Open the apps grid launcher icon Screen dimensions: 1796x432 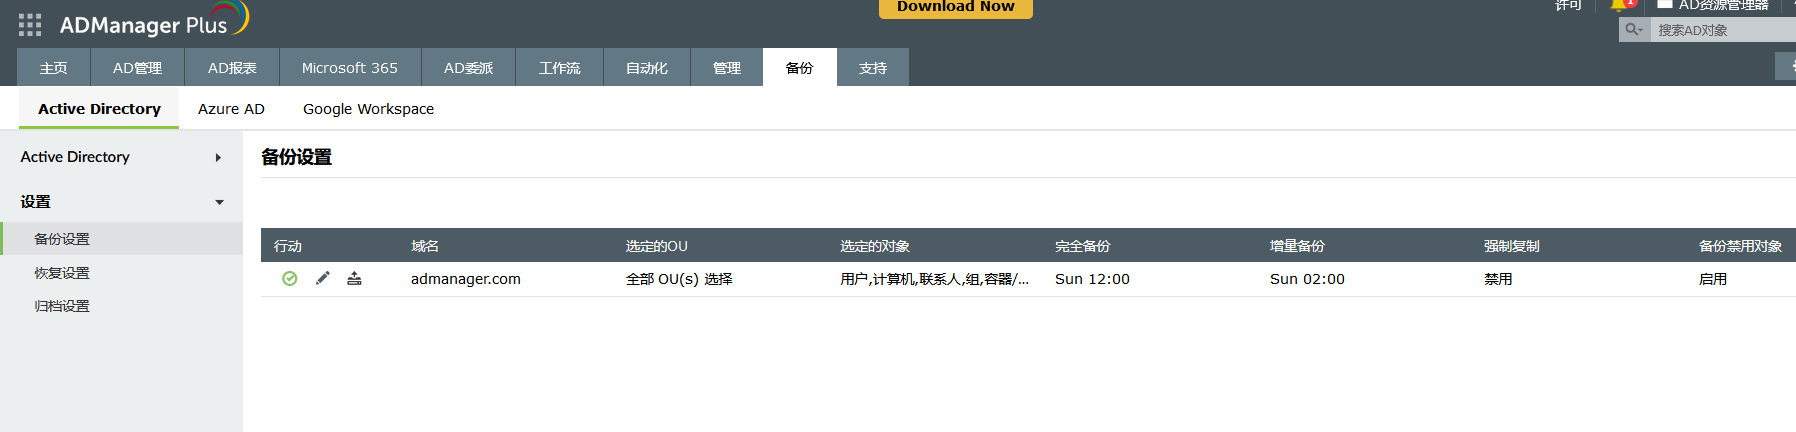(30, 25)
